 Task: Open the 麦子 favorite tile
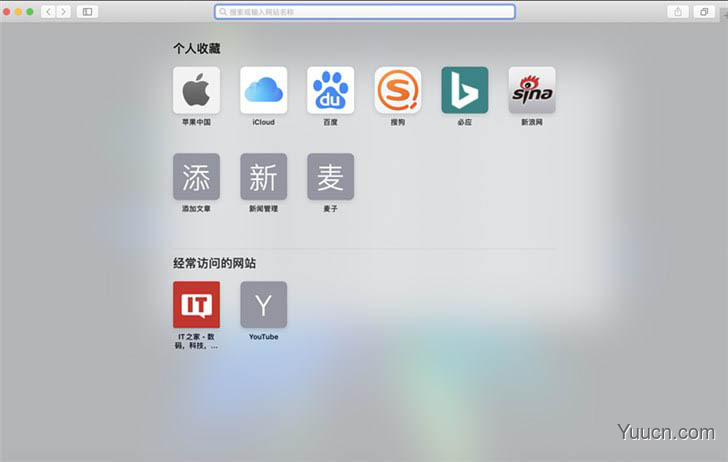[331, 176]
